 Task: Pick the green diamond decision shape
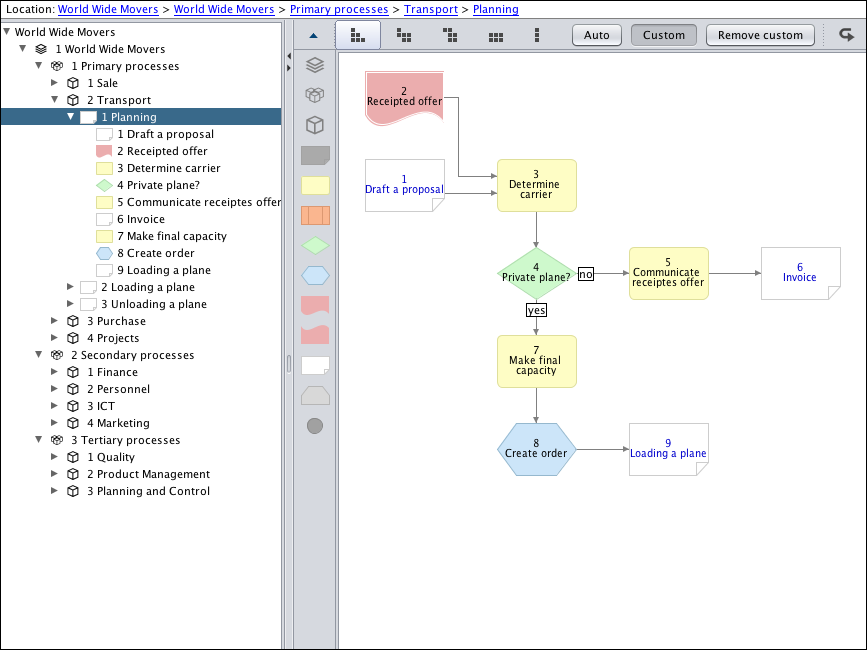315,245
